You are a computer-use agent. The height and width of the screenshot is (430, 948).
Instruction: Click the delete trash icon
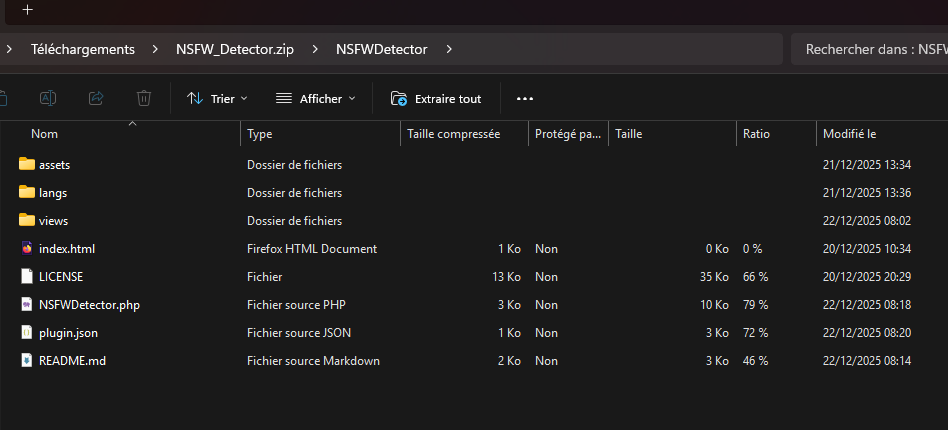(144, 98)
